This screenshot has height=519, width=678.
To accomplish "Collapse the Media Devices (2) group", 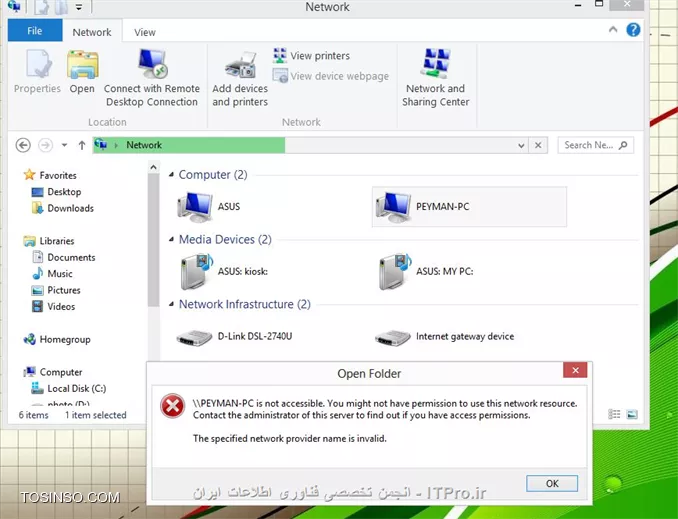I will point(171,239).
